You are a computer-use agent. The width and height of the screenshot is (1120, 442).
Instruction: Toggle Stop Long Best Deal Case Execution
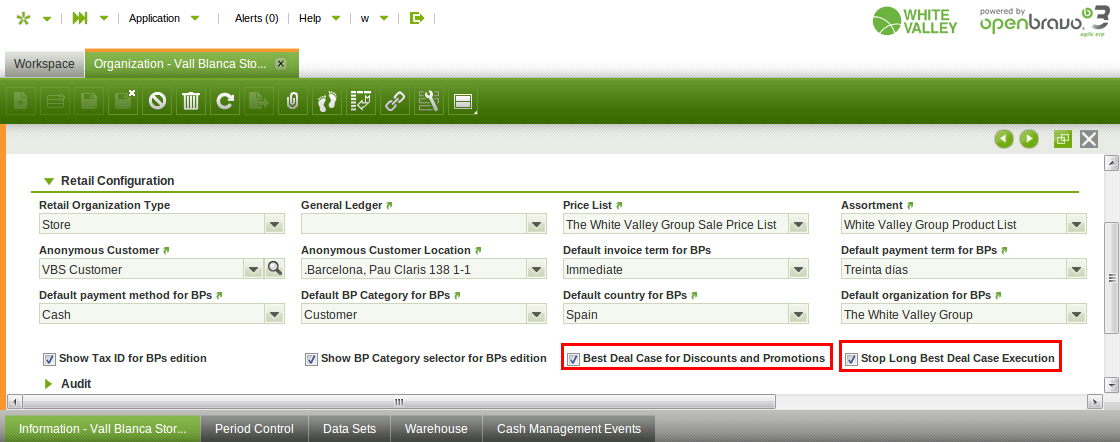tap(851, 358)
